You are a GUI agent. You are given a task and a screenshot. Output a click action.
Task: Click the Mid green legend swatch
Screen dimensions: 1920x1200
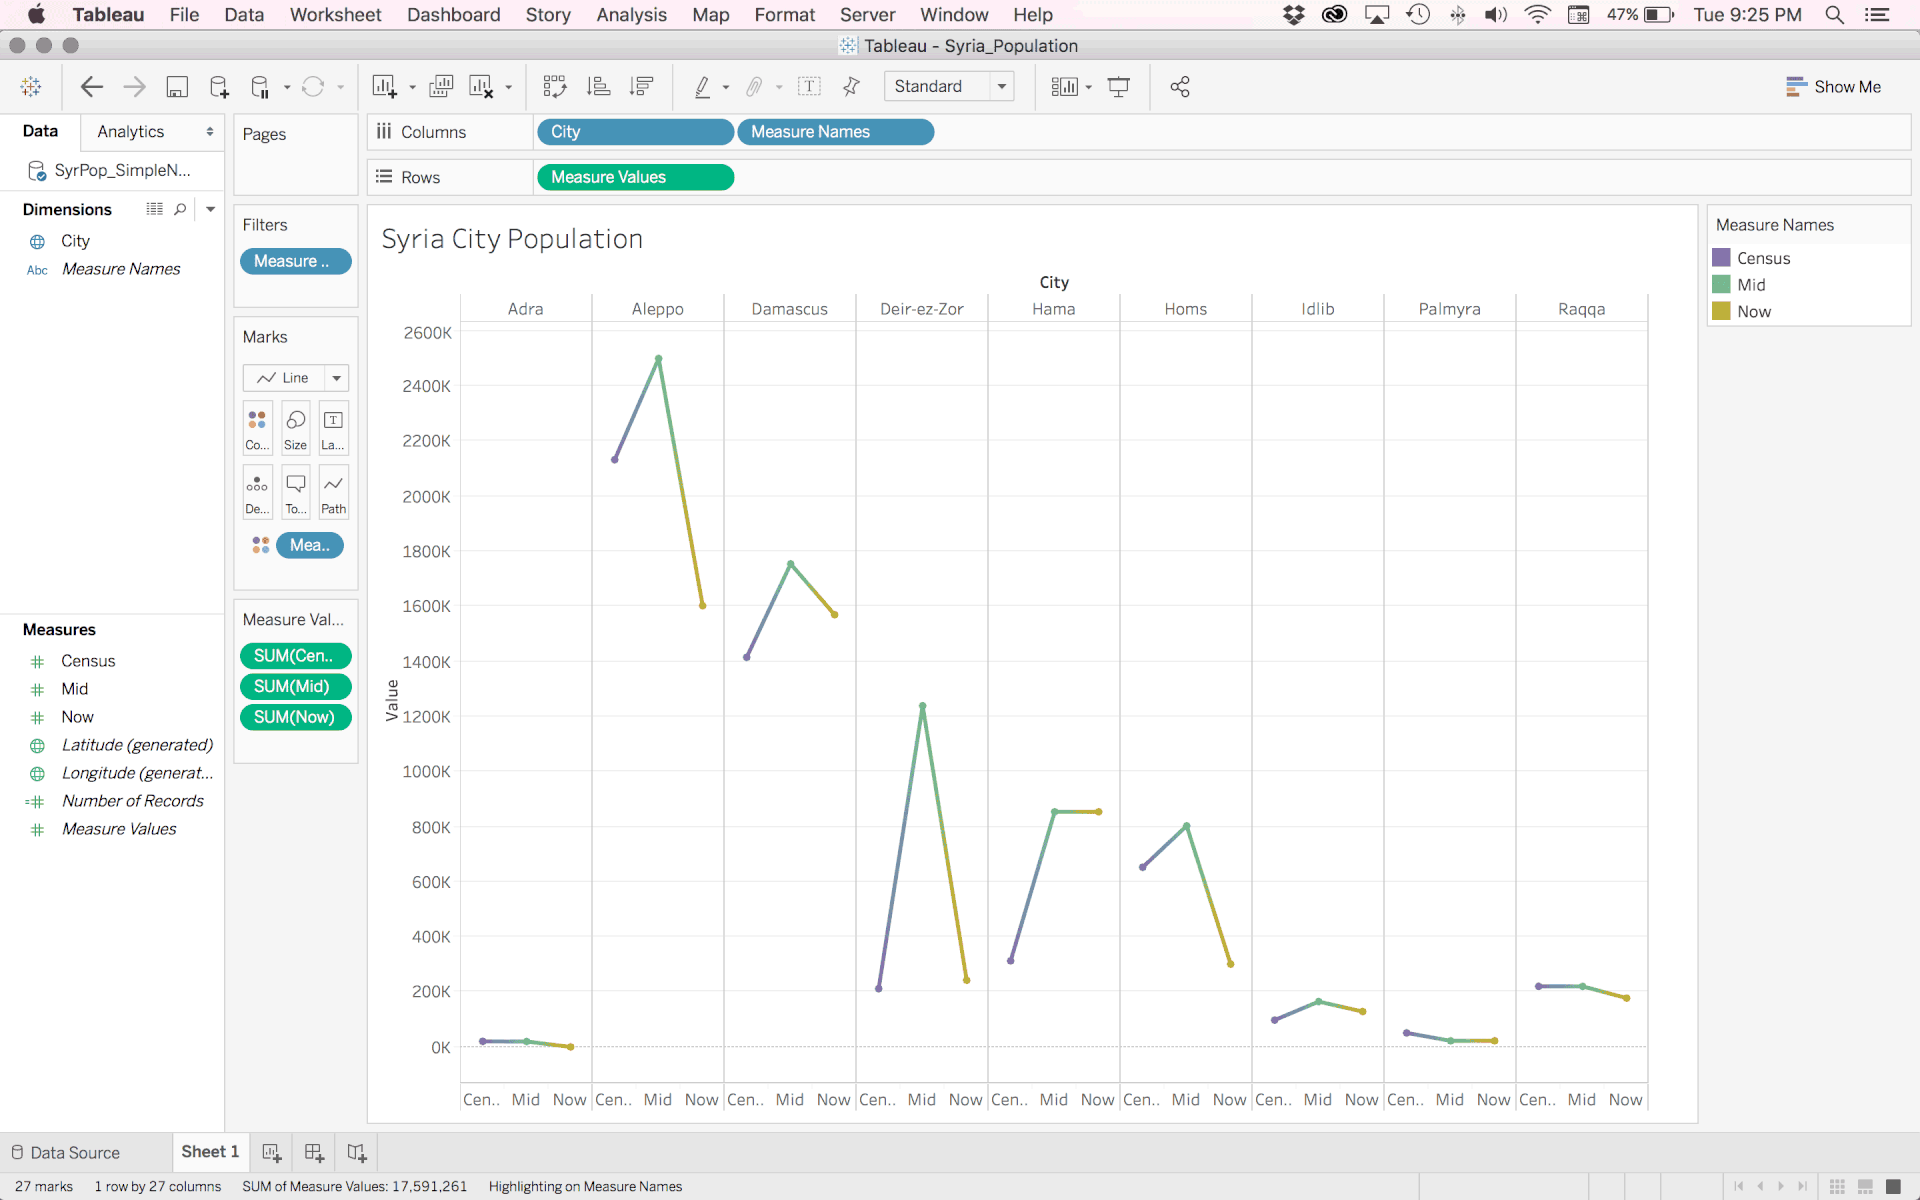coord(1721,285)
